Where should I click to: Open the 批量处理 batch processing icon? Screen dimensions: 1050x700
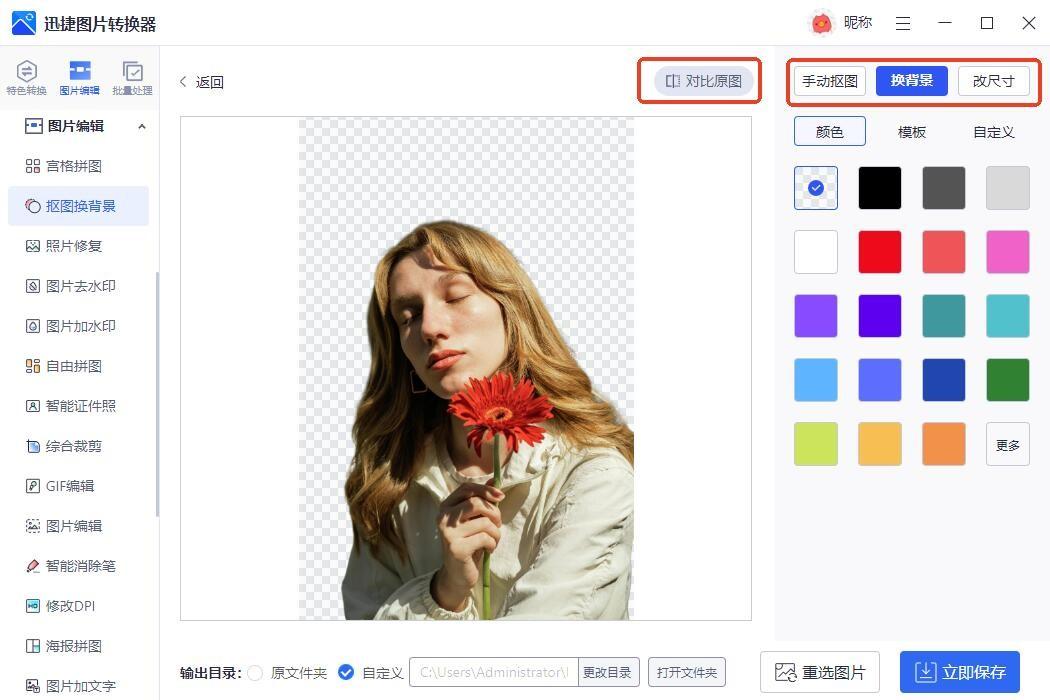click(x=132, y=76)
